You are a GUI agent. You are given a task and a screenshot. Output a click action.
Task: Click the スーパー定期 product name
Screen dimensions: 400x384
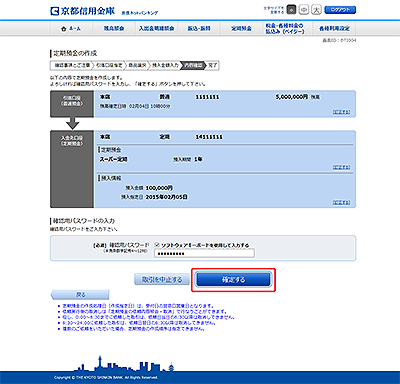click(x=113, y=159)
